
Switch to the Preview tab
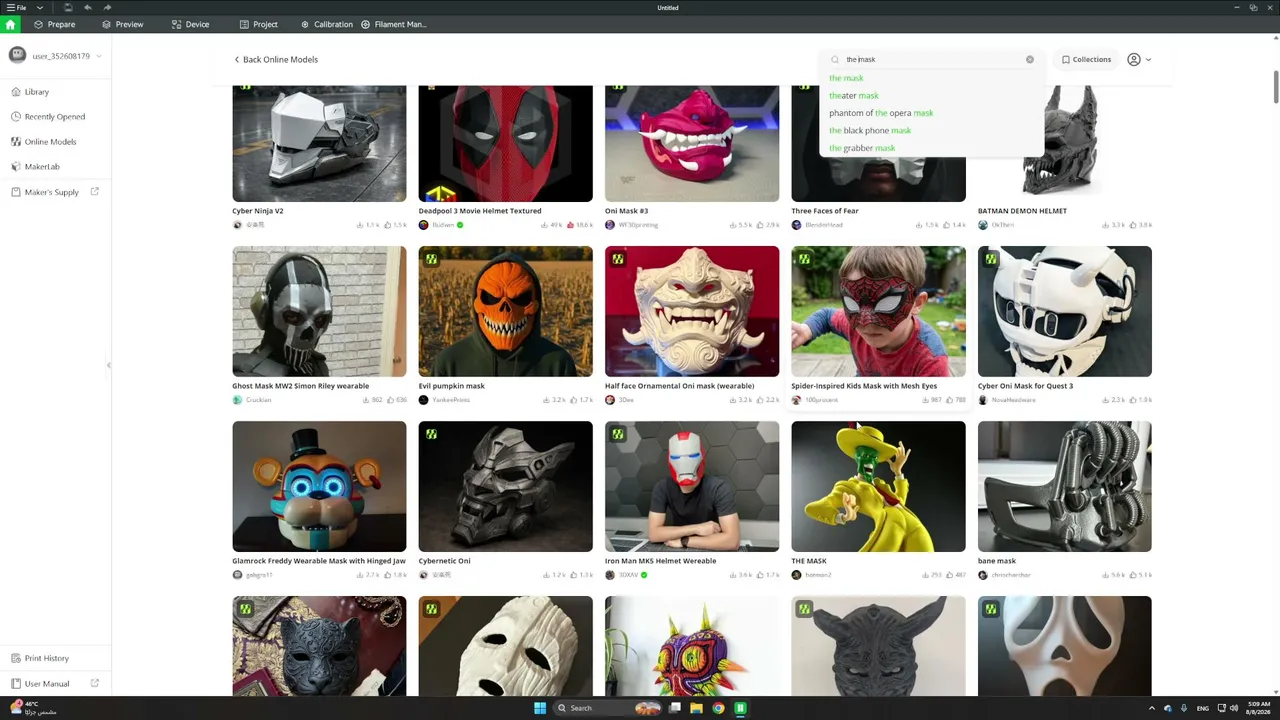click(x=122, y=24)
